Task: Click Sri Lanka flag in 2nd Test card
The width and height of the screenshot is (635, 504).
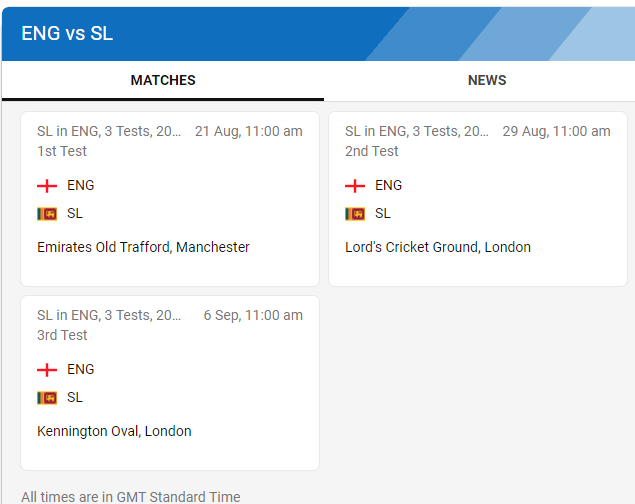Action: pyautogui.click(x=355, y=214)
